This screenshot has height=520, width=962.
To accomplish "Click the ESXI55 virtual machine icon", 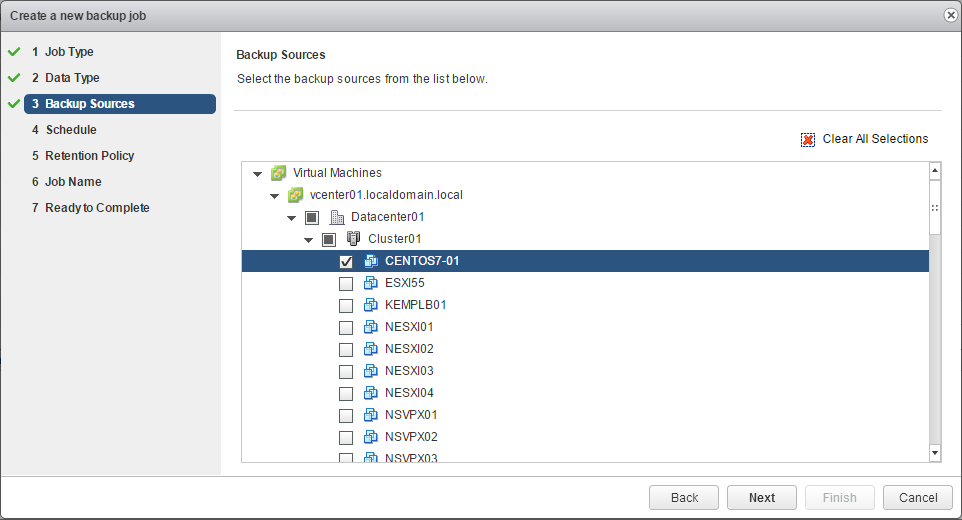I will (370, 283).
